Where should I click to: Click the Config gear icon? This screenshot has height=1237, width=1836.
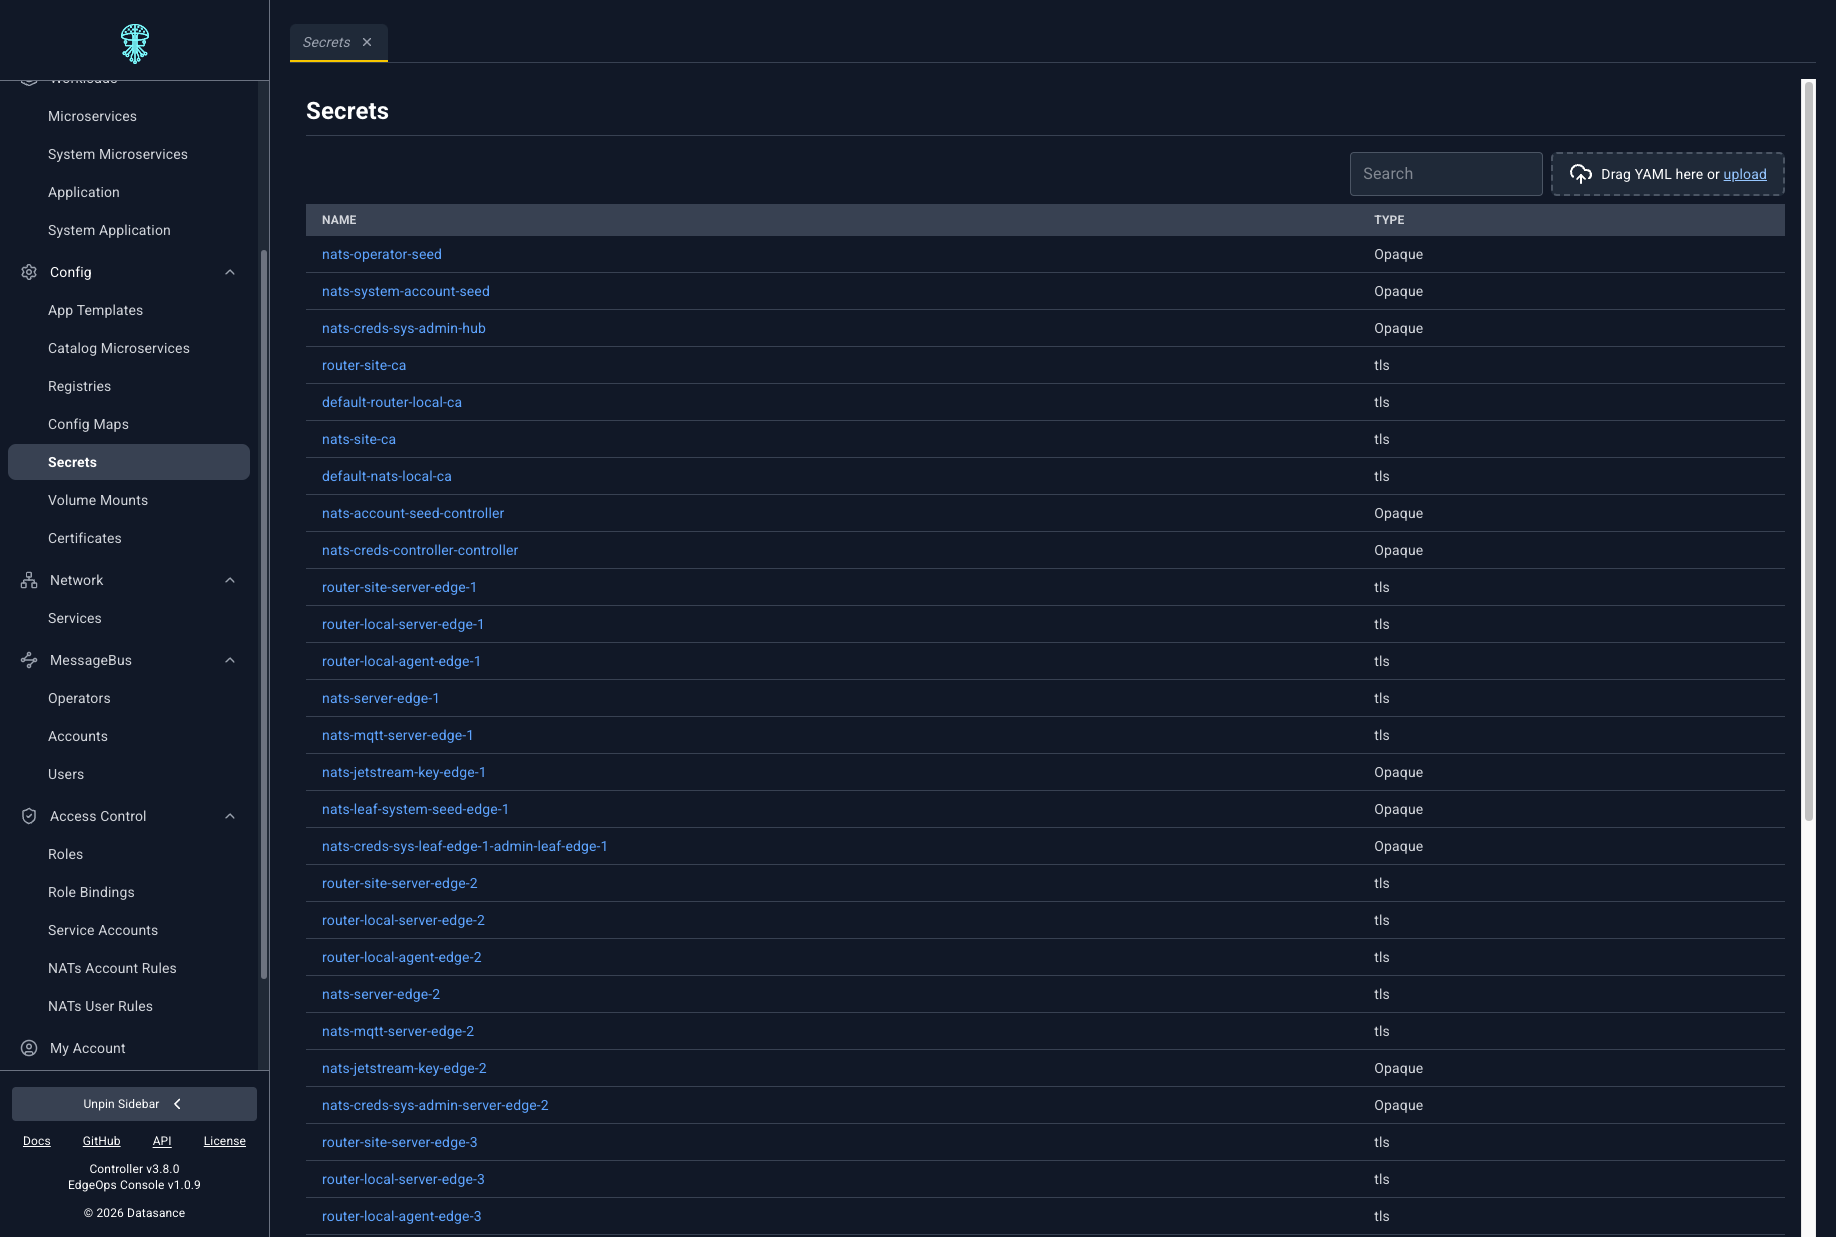29,272
